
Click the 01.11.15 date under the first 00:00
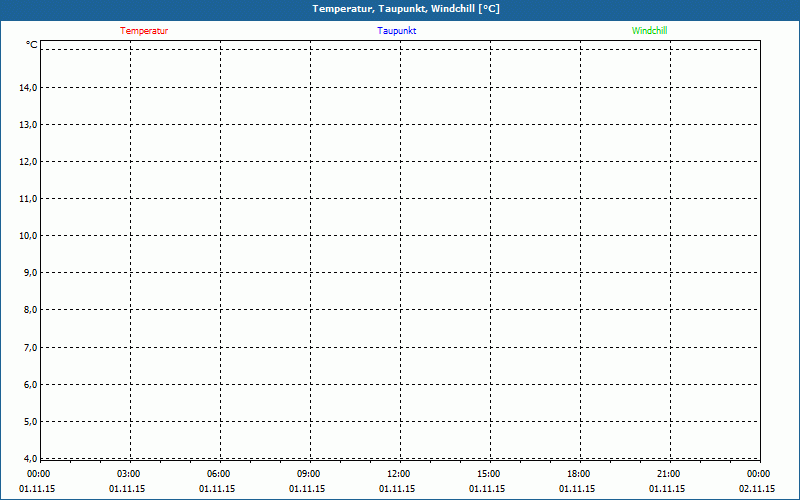click(37, 489)
